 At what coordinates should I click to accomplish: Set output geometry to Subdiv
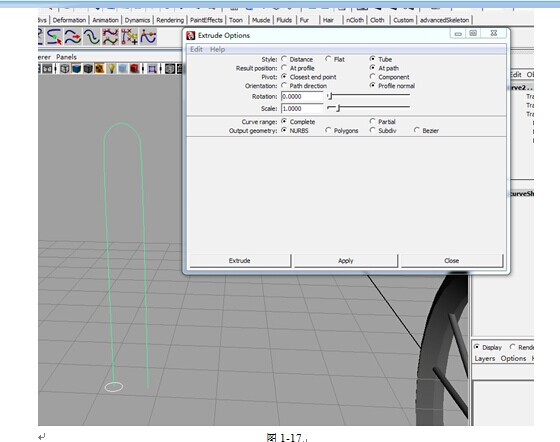click(x=372, y=130)
